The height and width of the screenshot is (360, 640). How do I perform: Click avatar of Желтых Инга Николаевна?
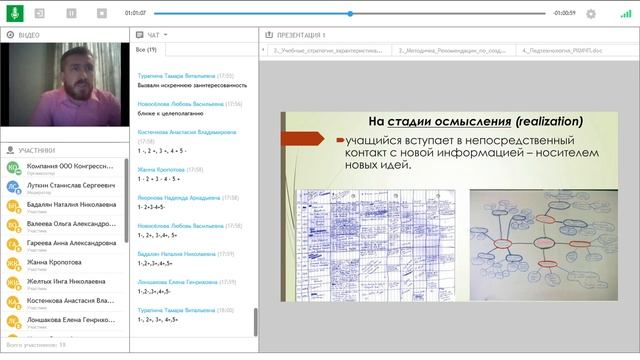(13, 283)
